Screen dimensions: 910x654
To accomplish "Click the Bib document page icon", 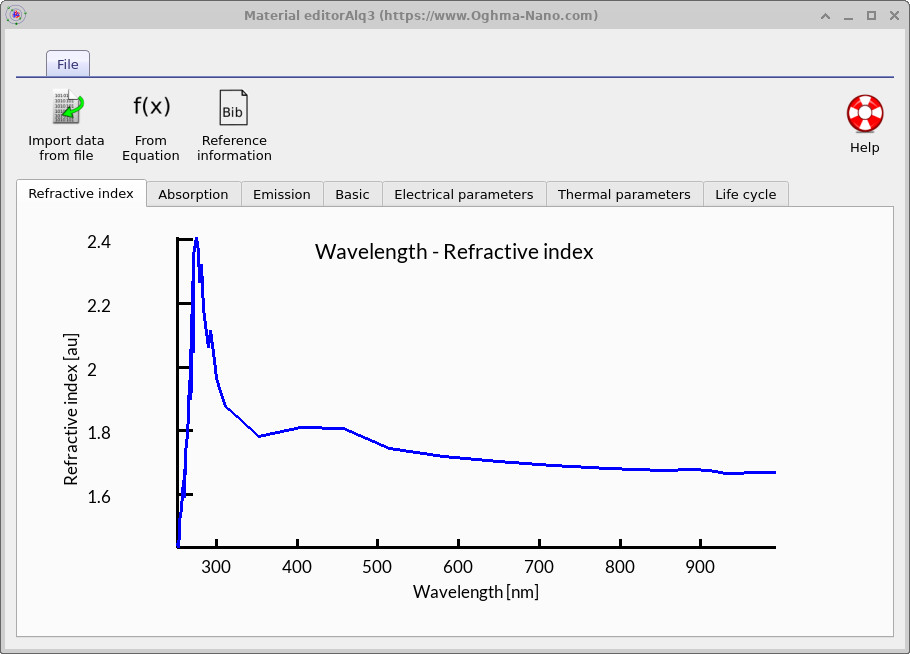I will click(x=233, y=106).
